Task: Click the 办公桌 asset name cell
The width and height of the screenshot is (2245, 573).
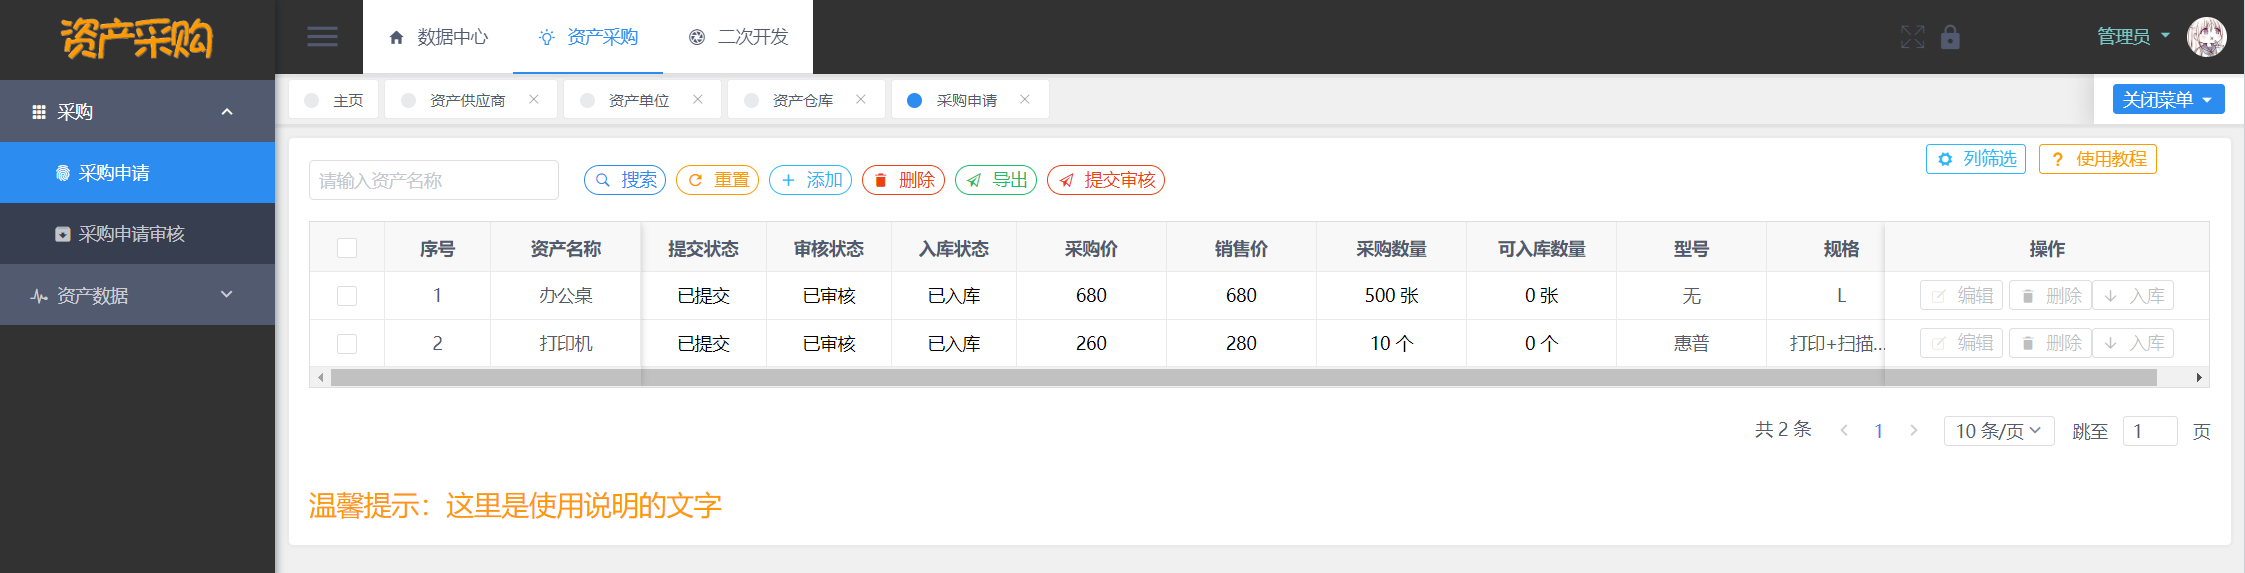Action: 566,296
